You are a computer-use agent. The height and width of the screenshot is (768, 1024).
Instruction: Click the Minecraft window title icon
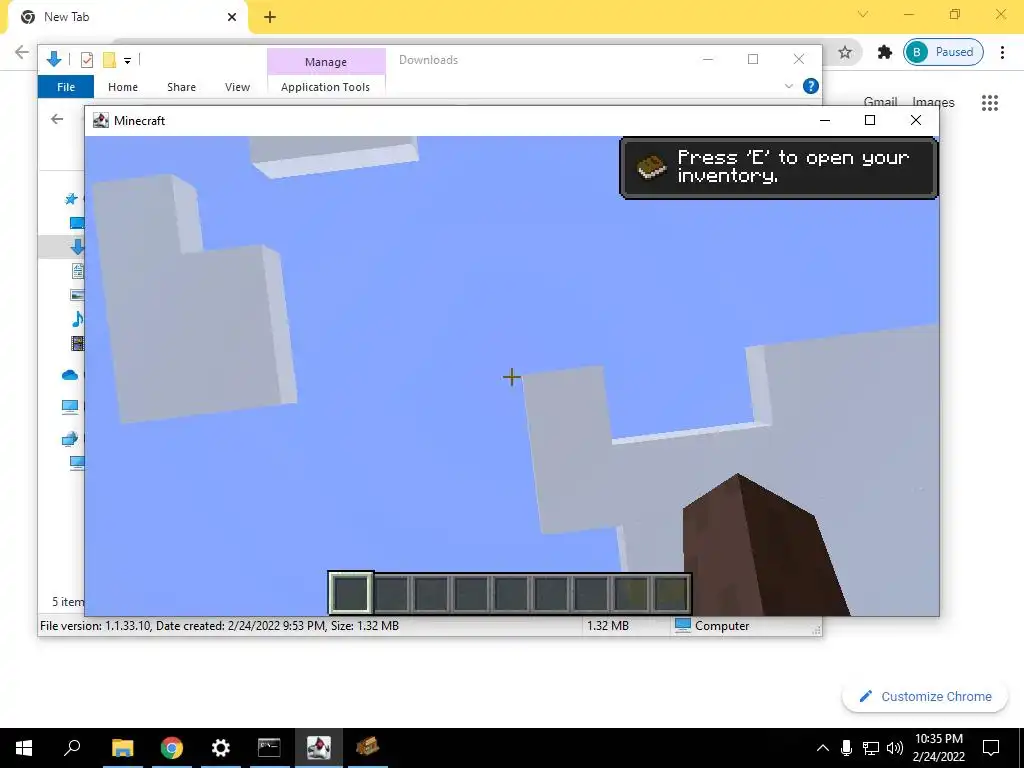101,120
